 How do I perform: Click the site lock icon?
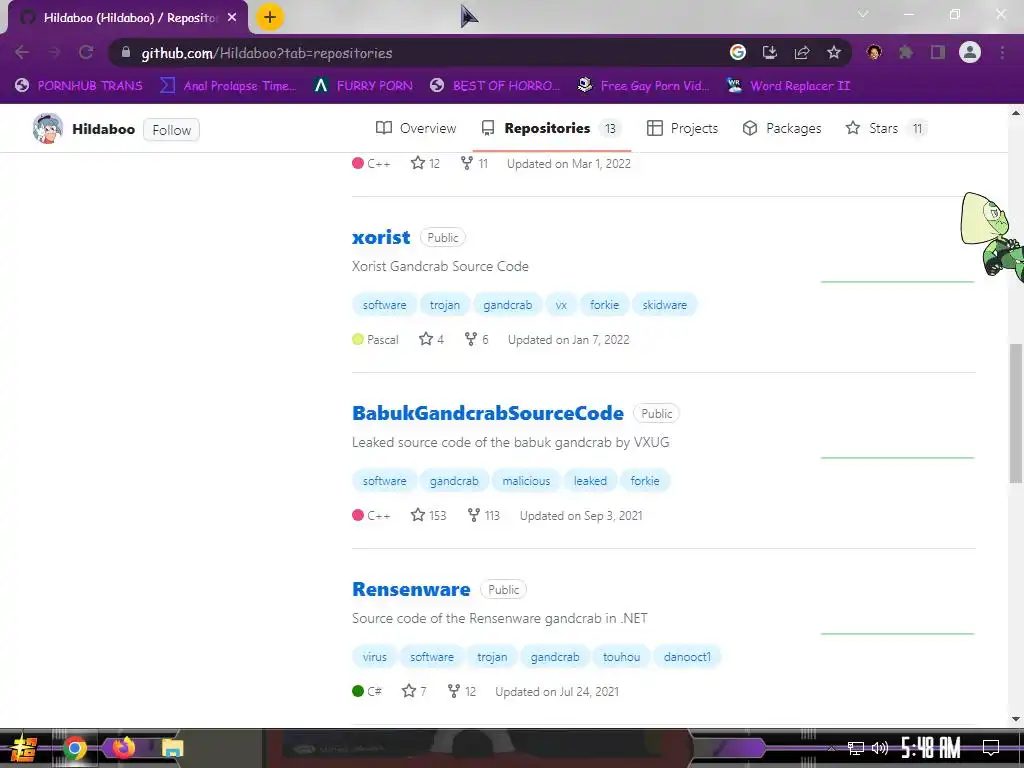pos(126,52)
